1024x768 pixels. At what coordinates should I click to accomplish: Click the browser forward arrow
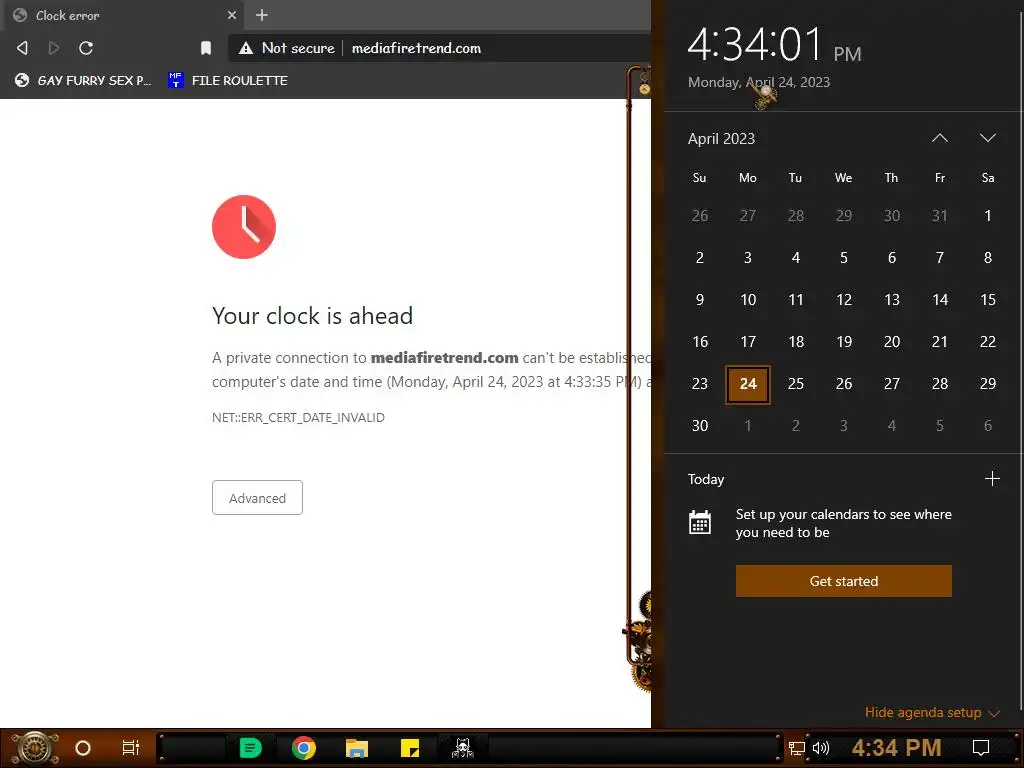click(54, 48)
